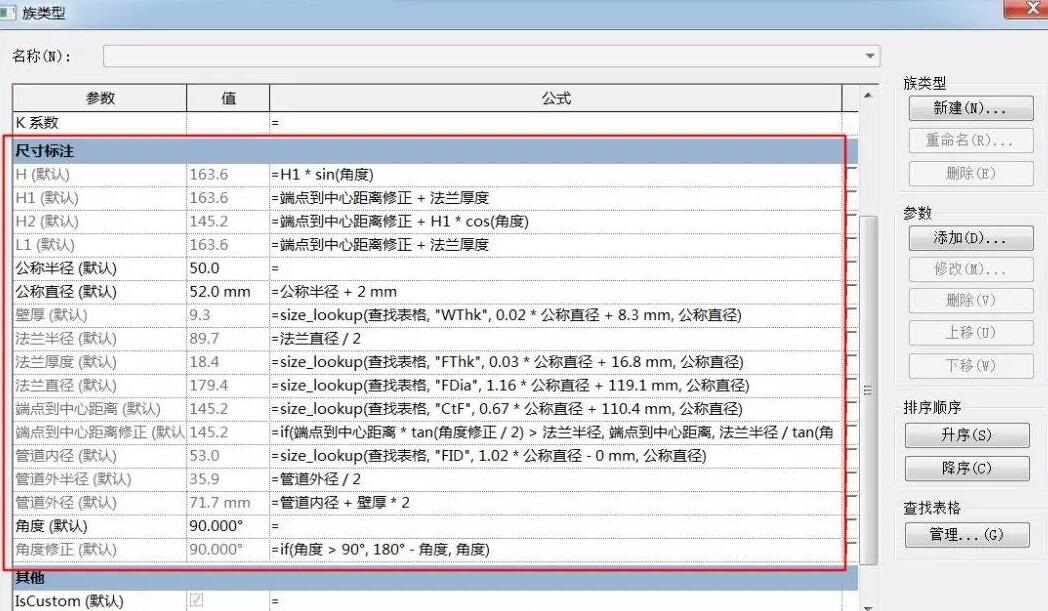Click 下移(W) to move parameter down

(969, 365)
